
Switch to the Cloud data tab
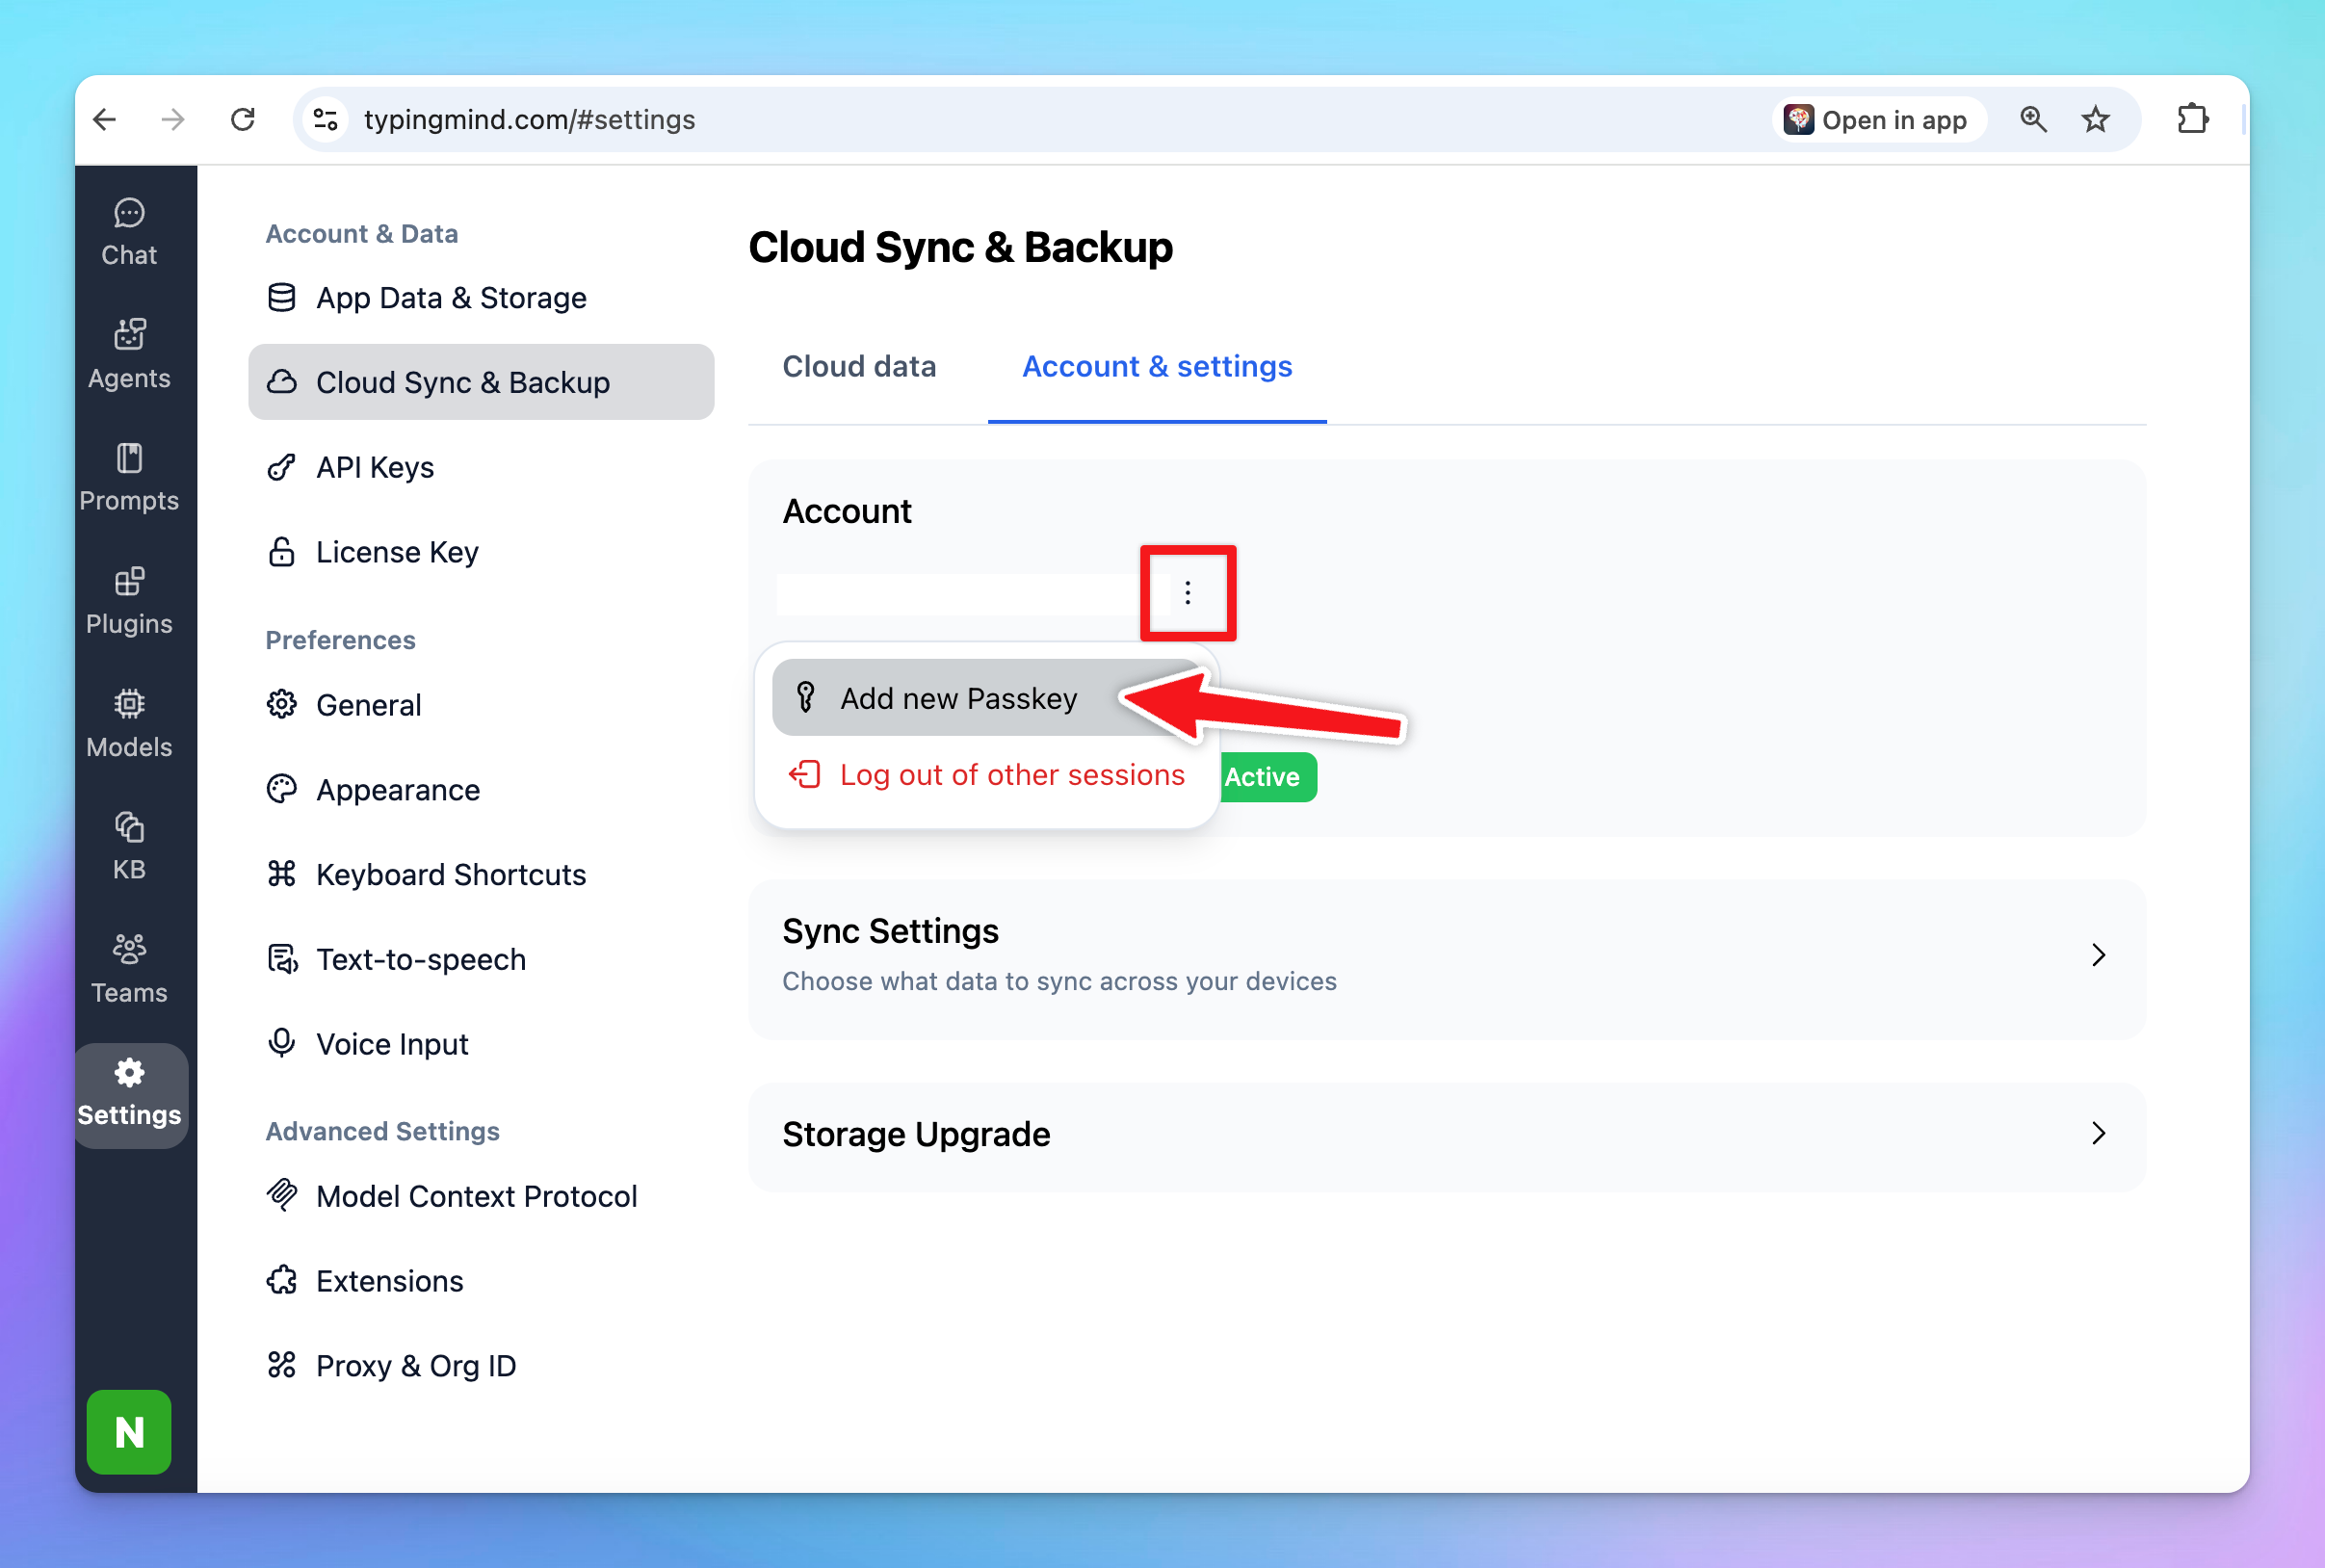[x=859, y=367]
